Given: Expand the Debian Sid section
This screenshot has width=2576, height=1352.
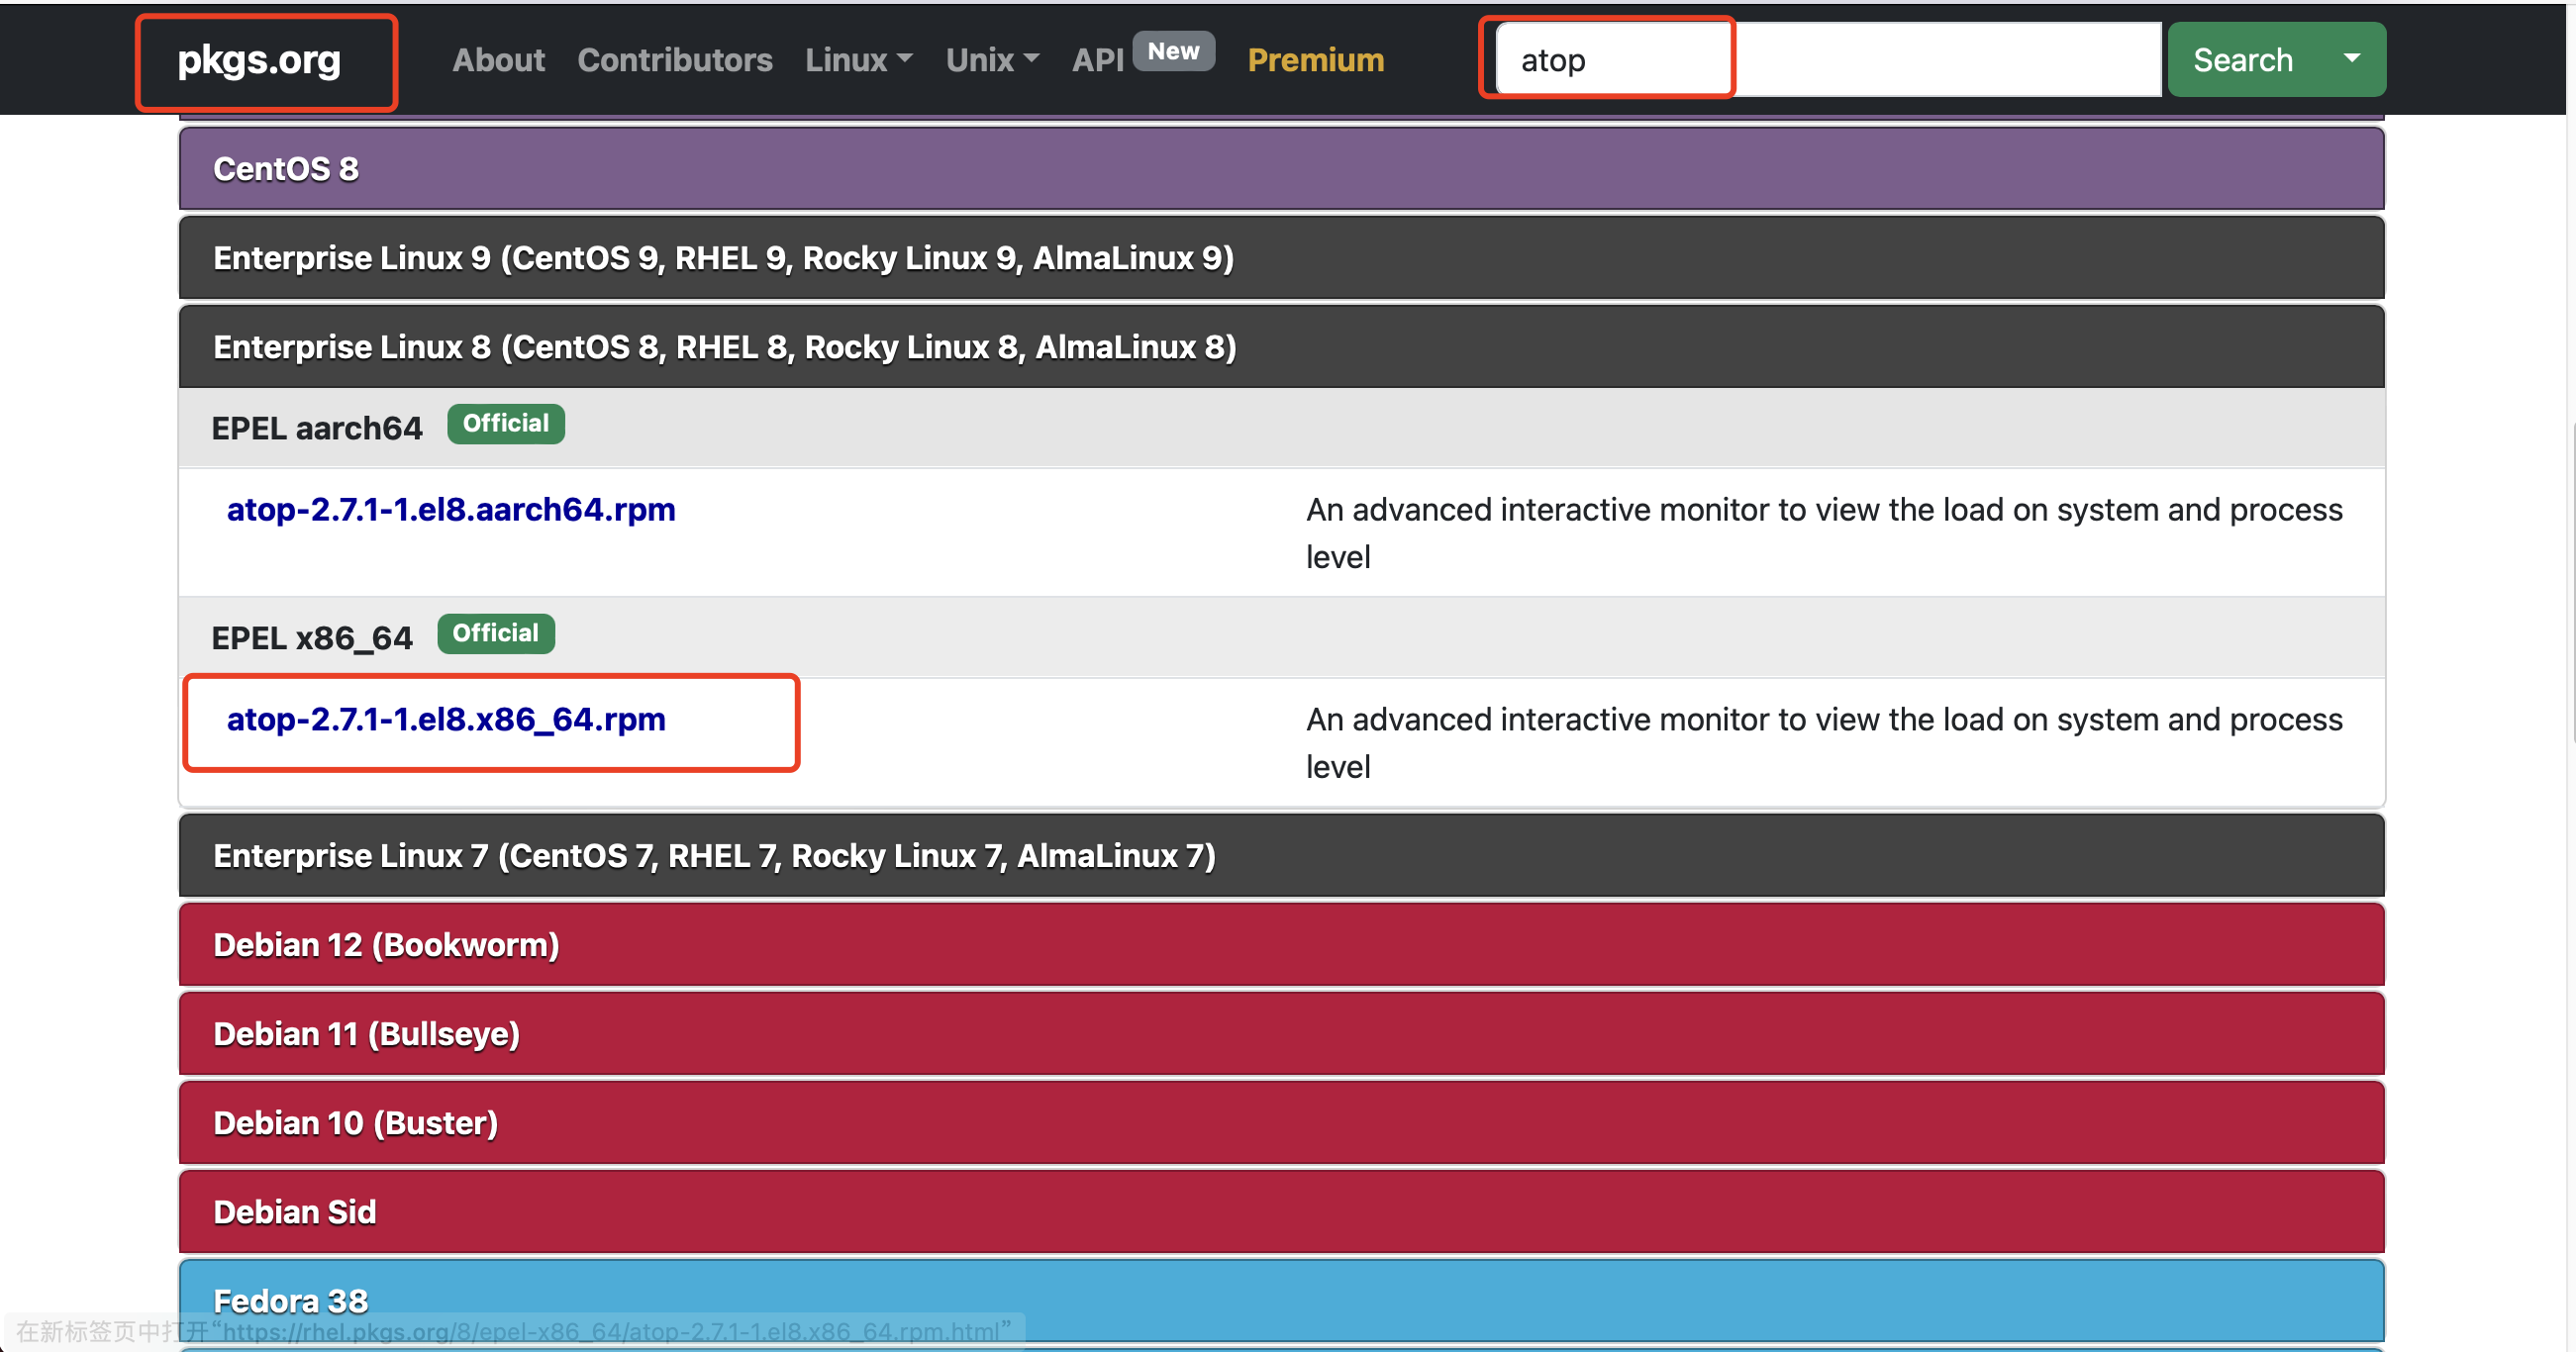Looking at the screenshot, I should click(x=1281, y=1212).
